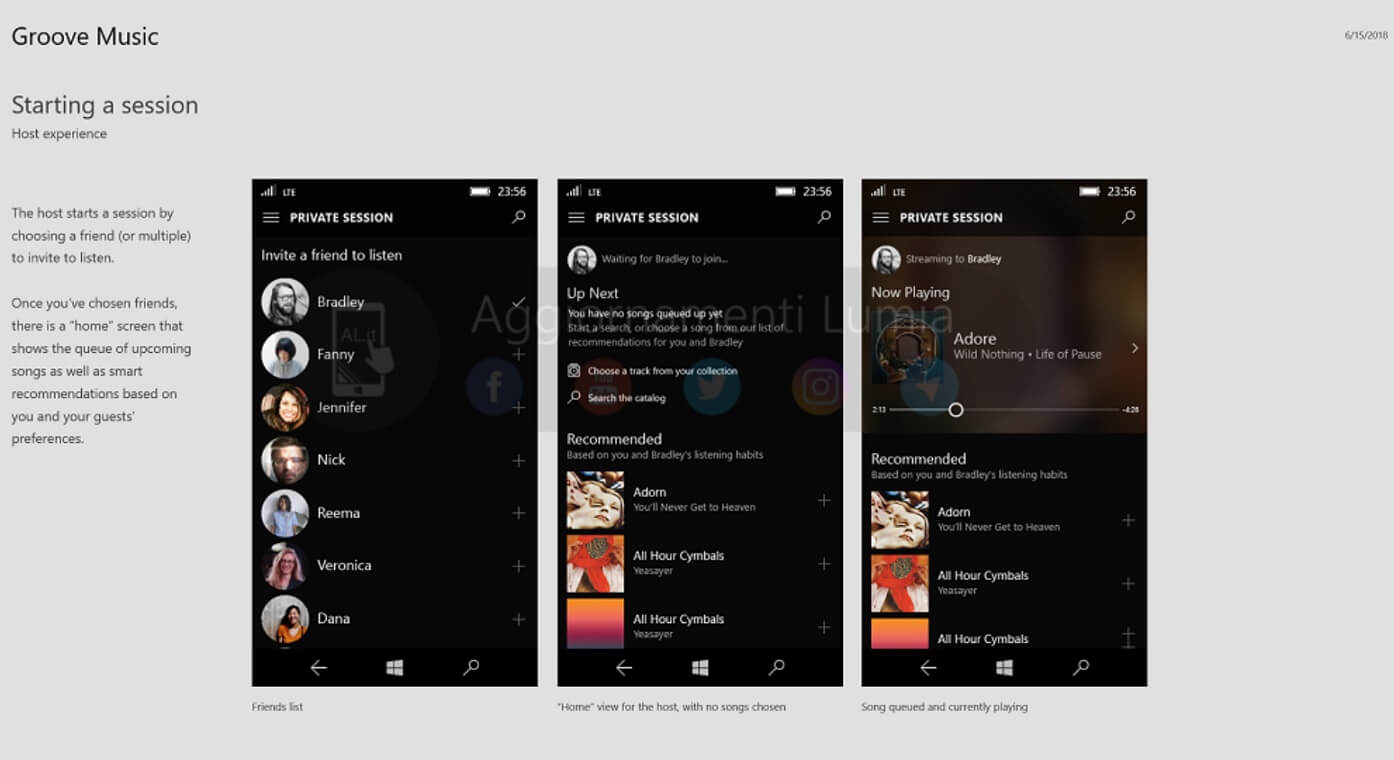Tap back arrow on the Now Playing phone
Viewport: 1394px width, 760px height.
tap(928, 667)
